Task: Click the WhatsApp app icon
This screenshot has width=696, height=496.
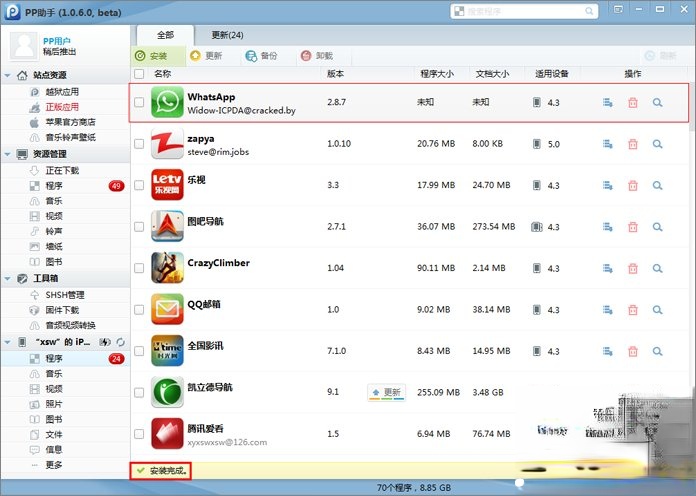Action: point(167,102)
